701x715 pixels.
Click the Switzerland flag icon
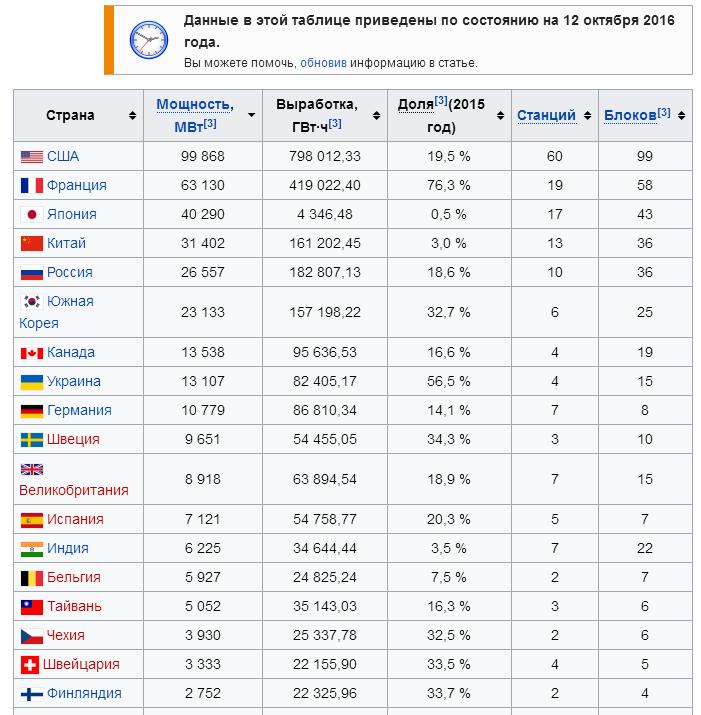click(30, 665)
